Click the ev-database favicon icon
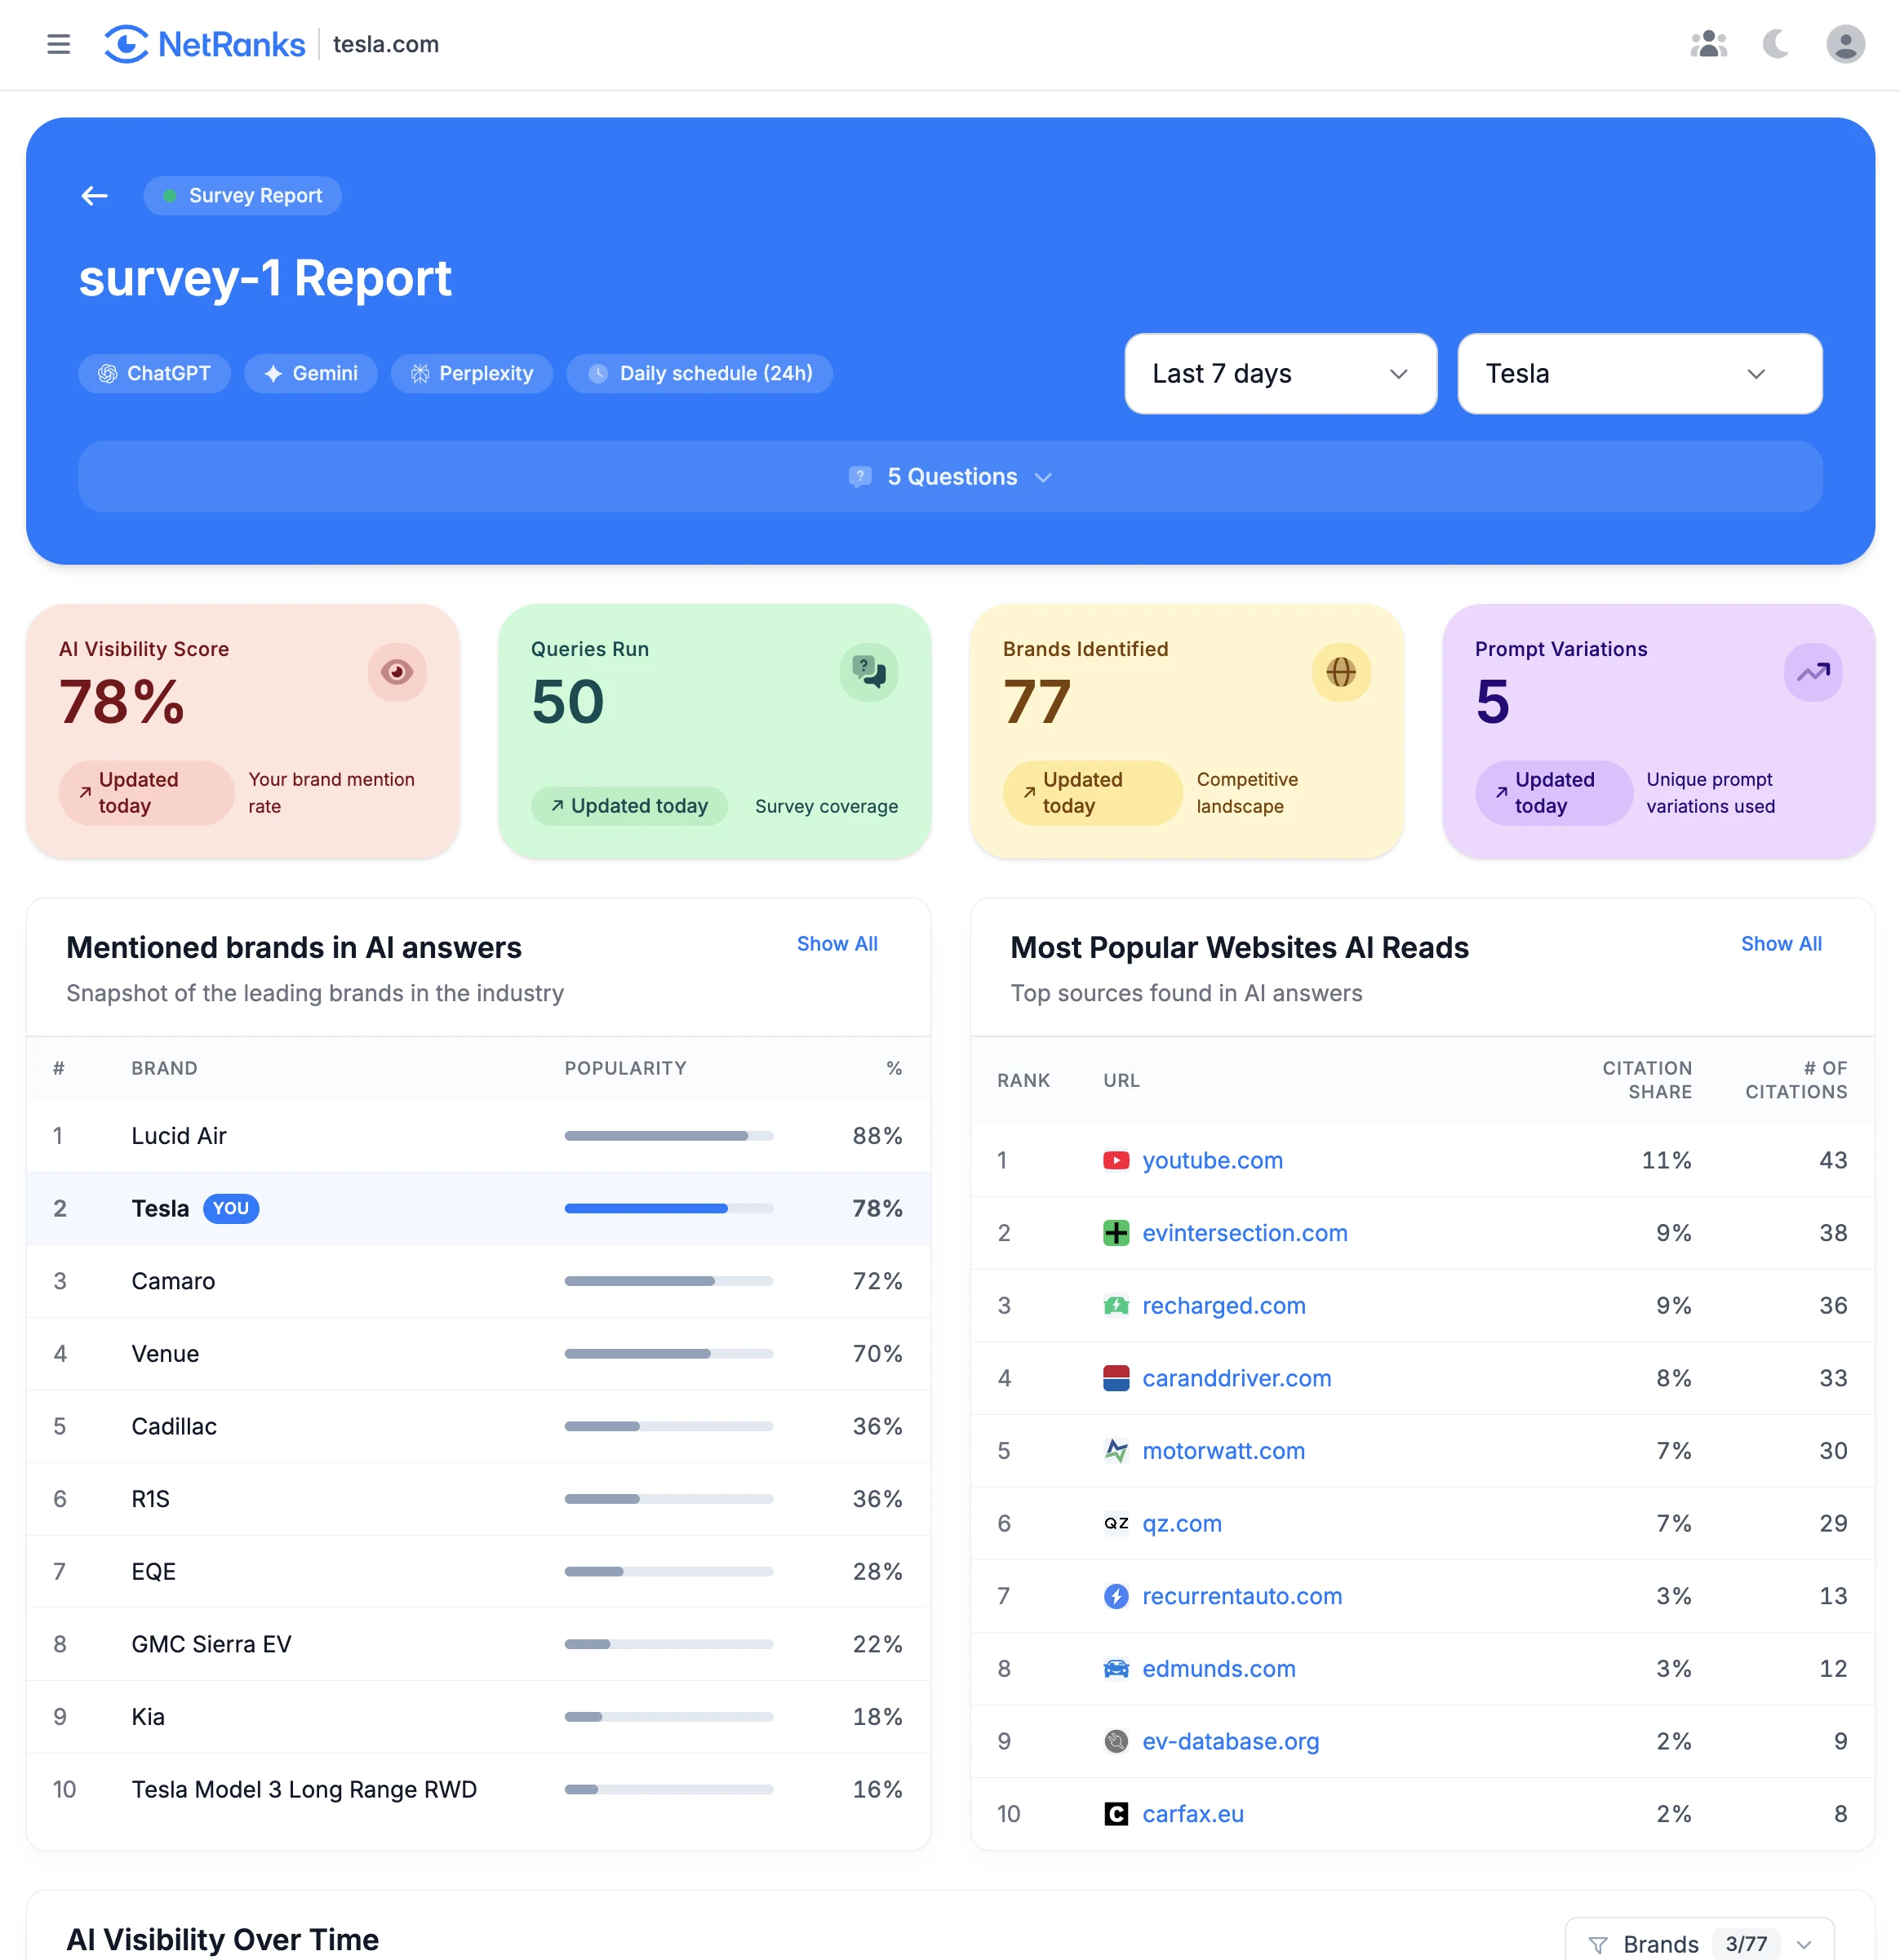The width and height of the screenshot is (1900, 1960). point(1116,1741)
